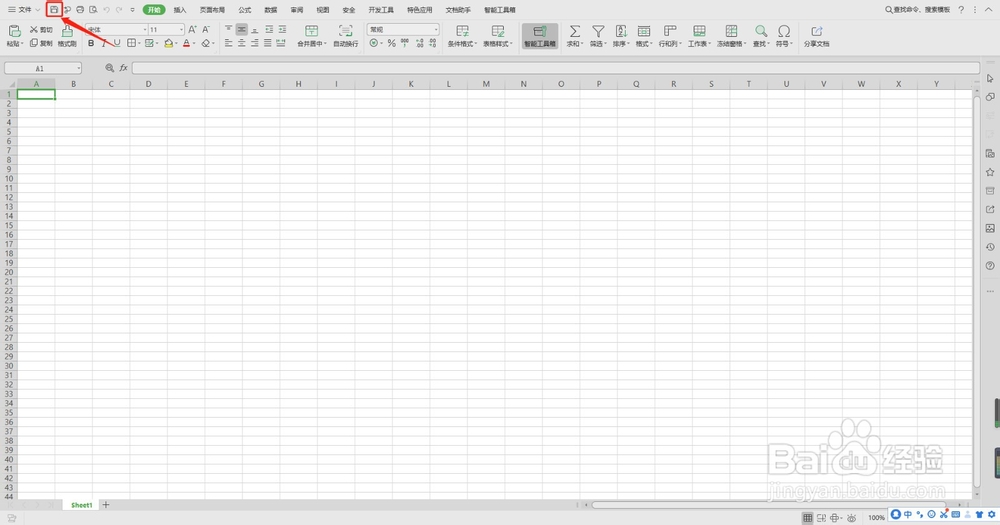Align cell text left
Screen dimensions: 1000x525
click(x=228, y=43)
